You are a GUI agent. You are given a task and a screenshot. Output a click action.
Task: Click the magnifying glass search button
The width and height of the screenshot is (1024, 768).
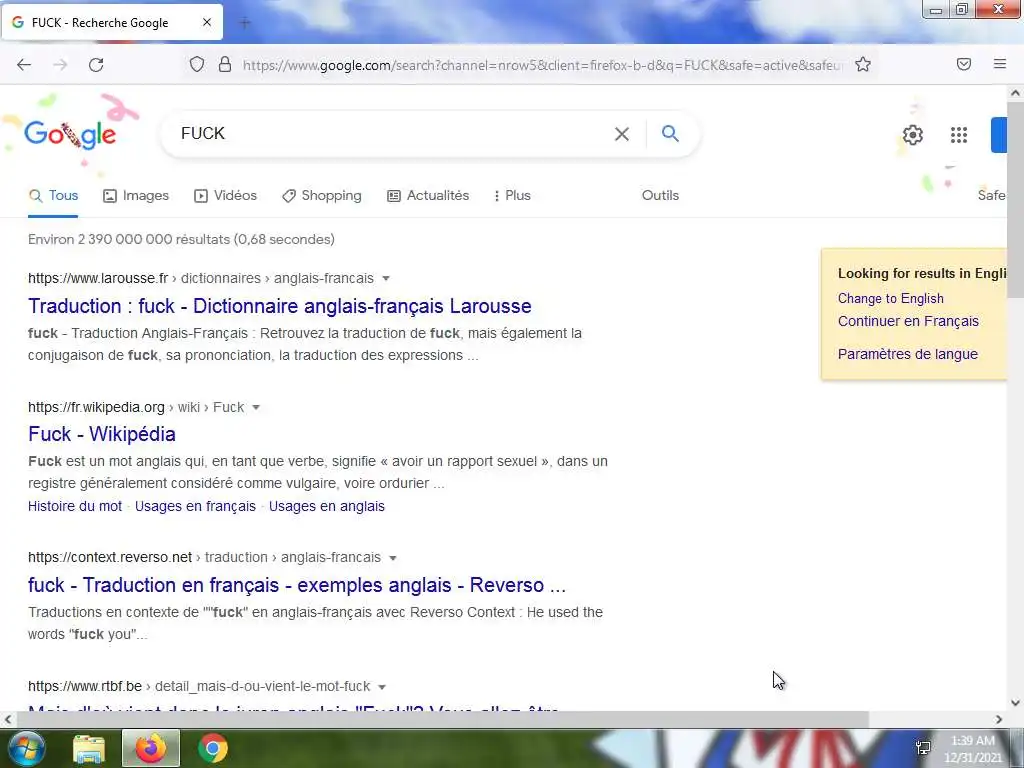(x=670, y=133)
